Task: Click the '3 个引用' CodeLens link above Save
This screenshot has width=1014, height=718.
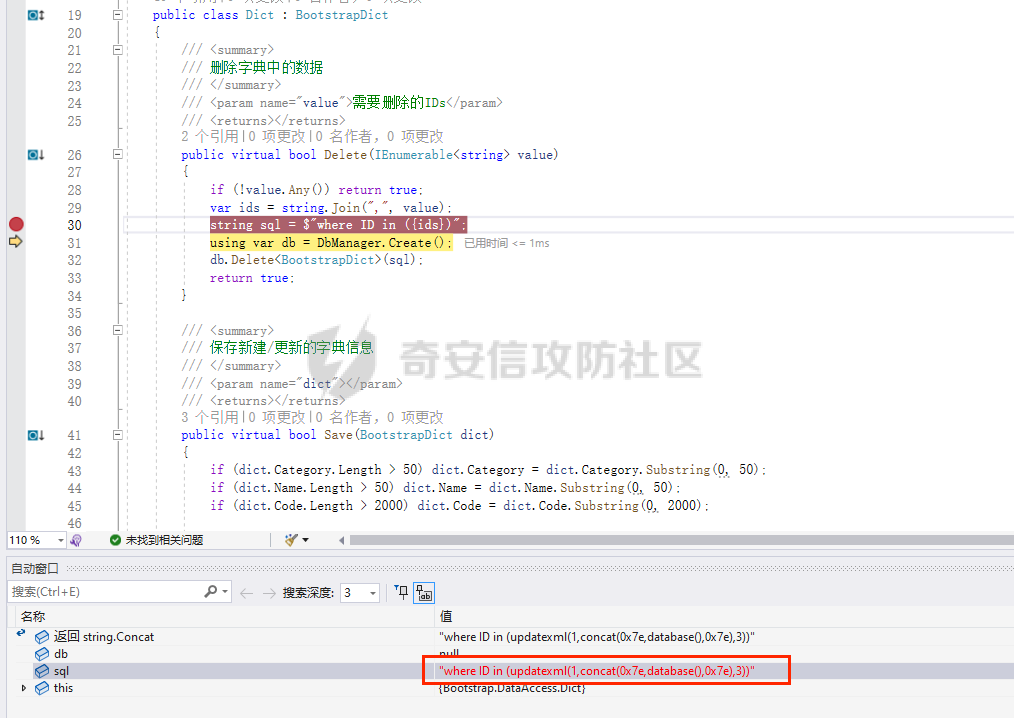Action: tap(209, 418)
